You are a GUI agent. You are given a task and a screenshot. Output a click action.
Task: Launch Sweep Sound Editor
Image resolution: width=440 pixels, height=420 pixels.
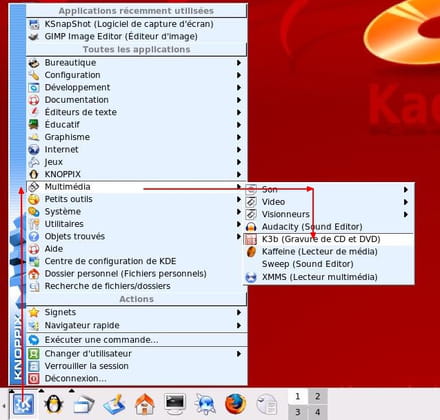tap(329, 264)
